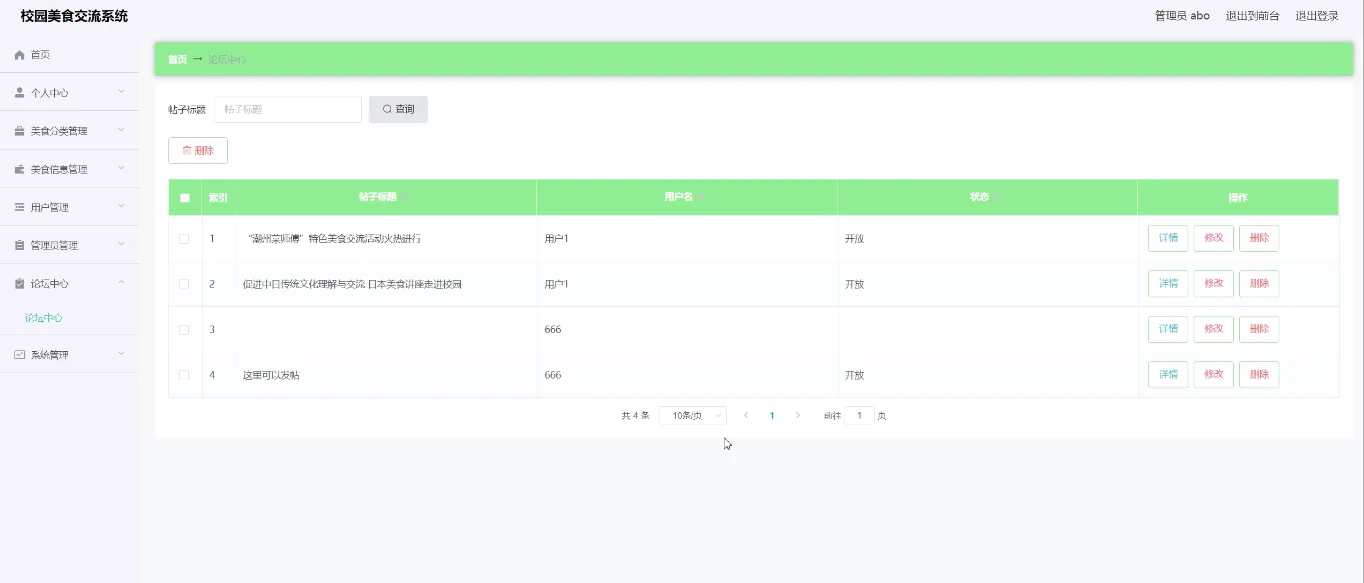Click the post title 这里可以发帖

271,375
